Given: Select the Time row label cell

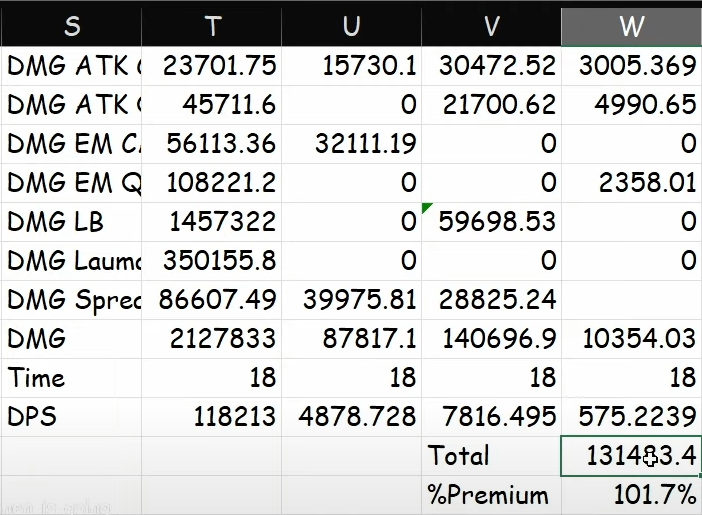Looking at the screenshot, I should coord(71,378).
